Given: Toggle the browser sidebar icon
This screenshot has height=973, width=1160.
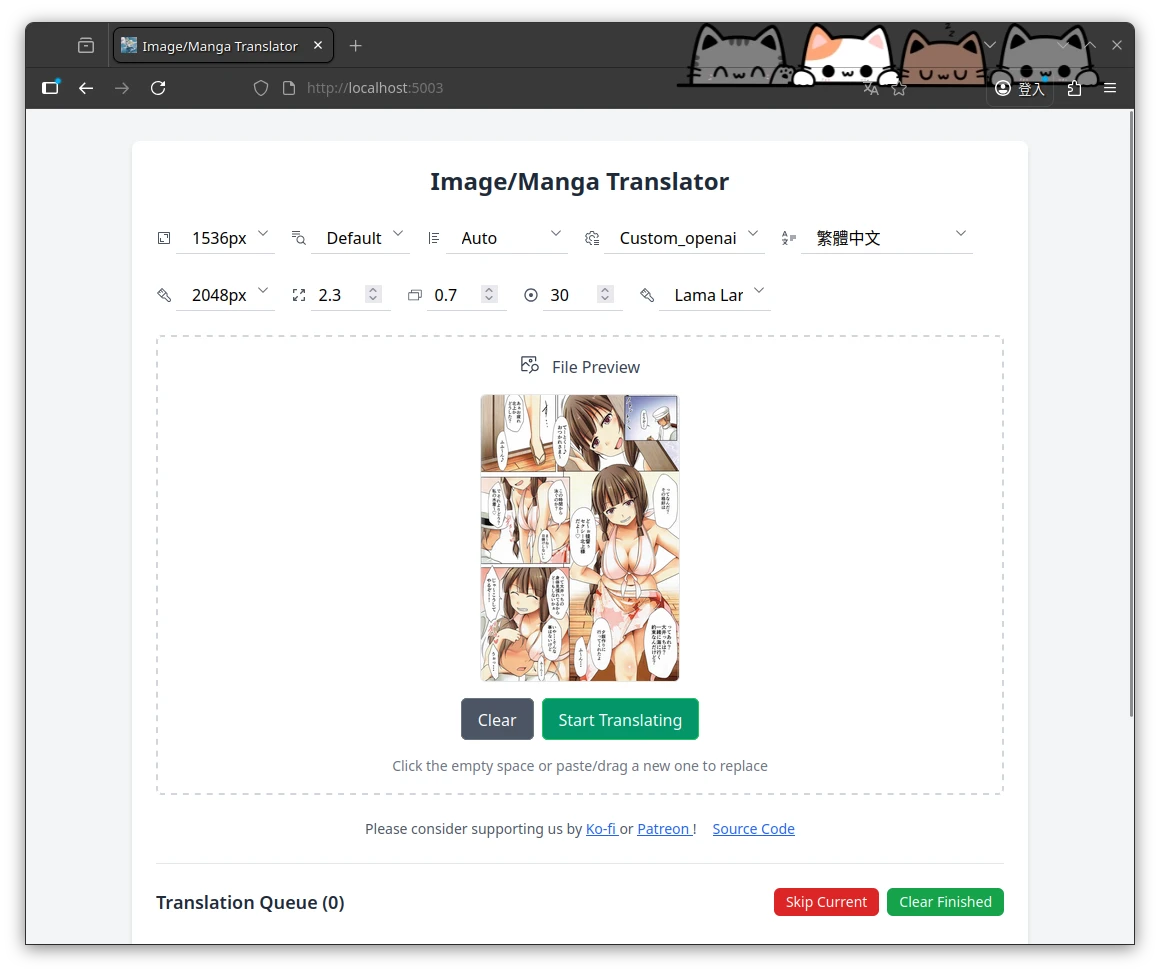Looking at the screenshot, I should pyautogui.click(x=50, y=88).
